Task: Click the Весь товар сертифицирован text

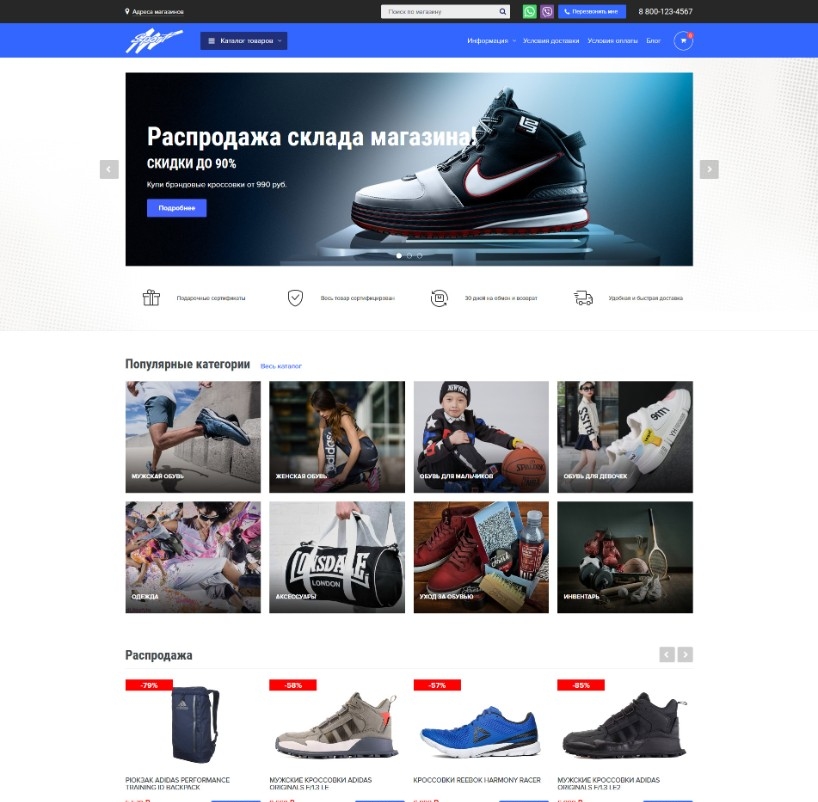Action: [357, 298]
